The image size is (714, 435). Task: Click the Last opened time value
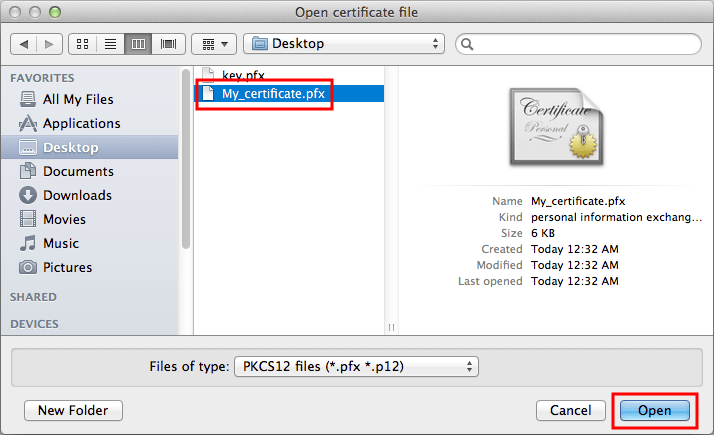575,281
